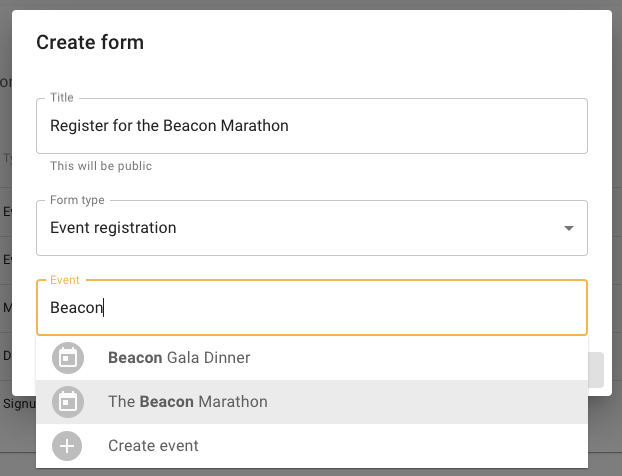The width and height of the screenshot is (622, 476).
Task: Click the partially hidden gray button at dialog's right edge
Action: [x=595, y=370]
